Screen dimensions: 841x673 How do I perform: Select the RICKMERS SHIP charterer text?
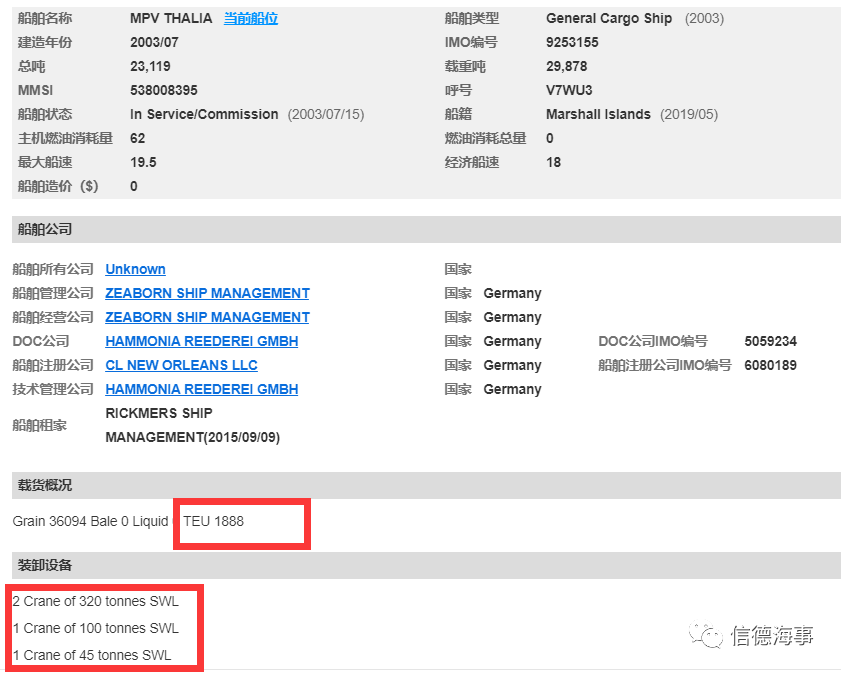(159, 413)
